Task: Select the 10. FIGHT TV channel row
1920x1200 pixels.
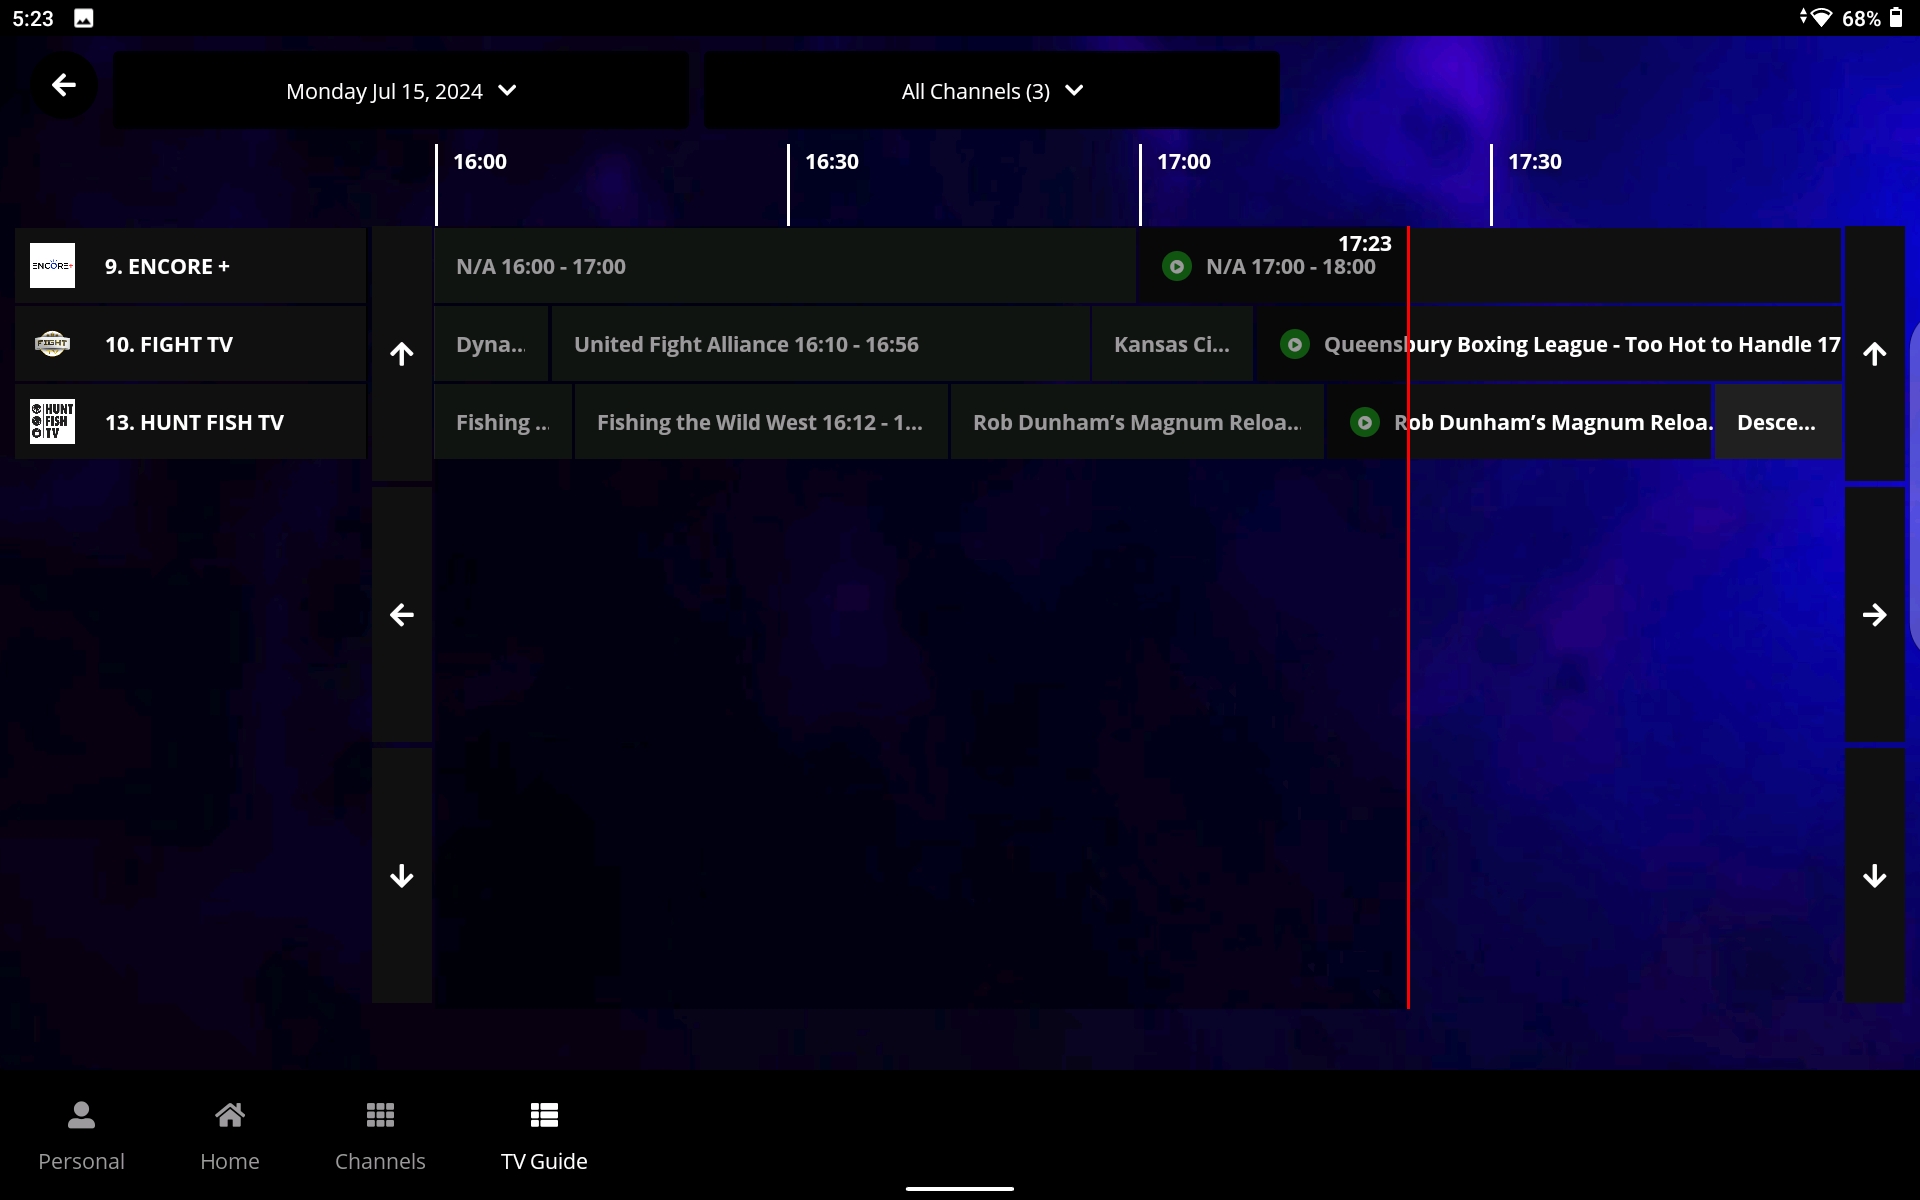Action: [190, 344]
